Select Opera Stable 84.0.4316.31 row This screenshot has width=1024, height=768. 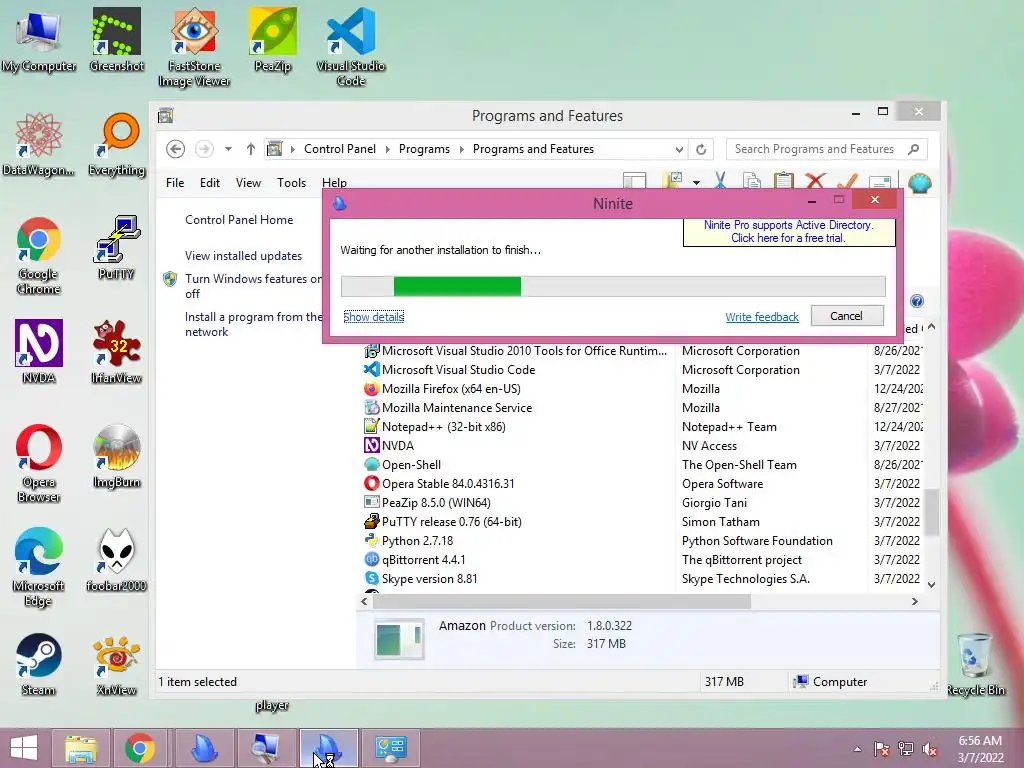pos(644,484)
